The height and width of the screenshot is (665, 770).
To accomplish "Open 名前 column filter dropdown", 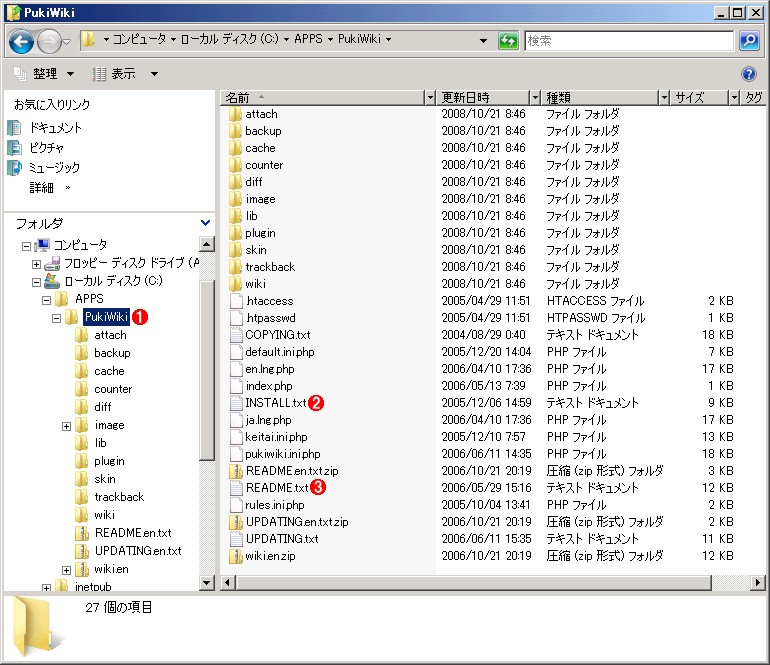I will coord(430,97).
